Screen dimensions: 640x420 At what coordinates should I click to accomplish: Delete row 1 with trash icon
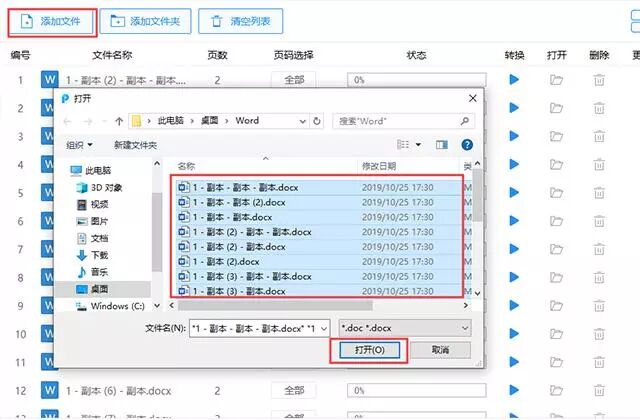pyautogui.click(x=599, y=80)
